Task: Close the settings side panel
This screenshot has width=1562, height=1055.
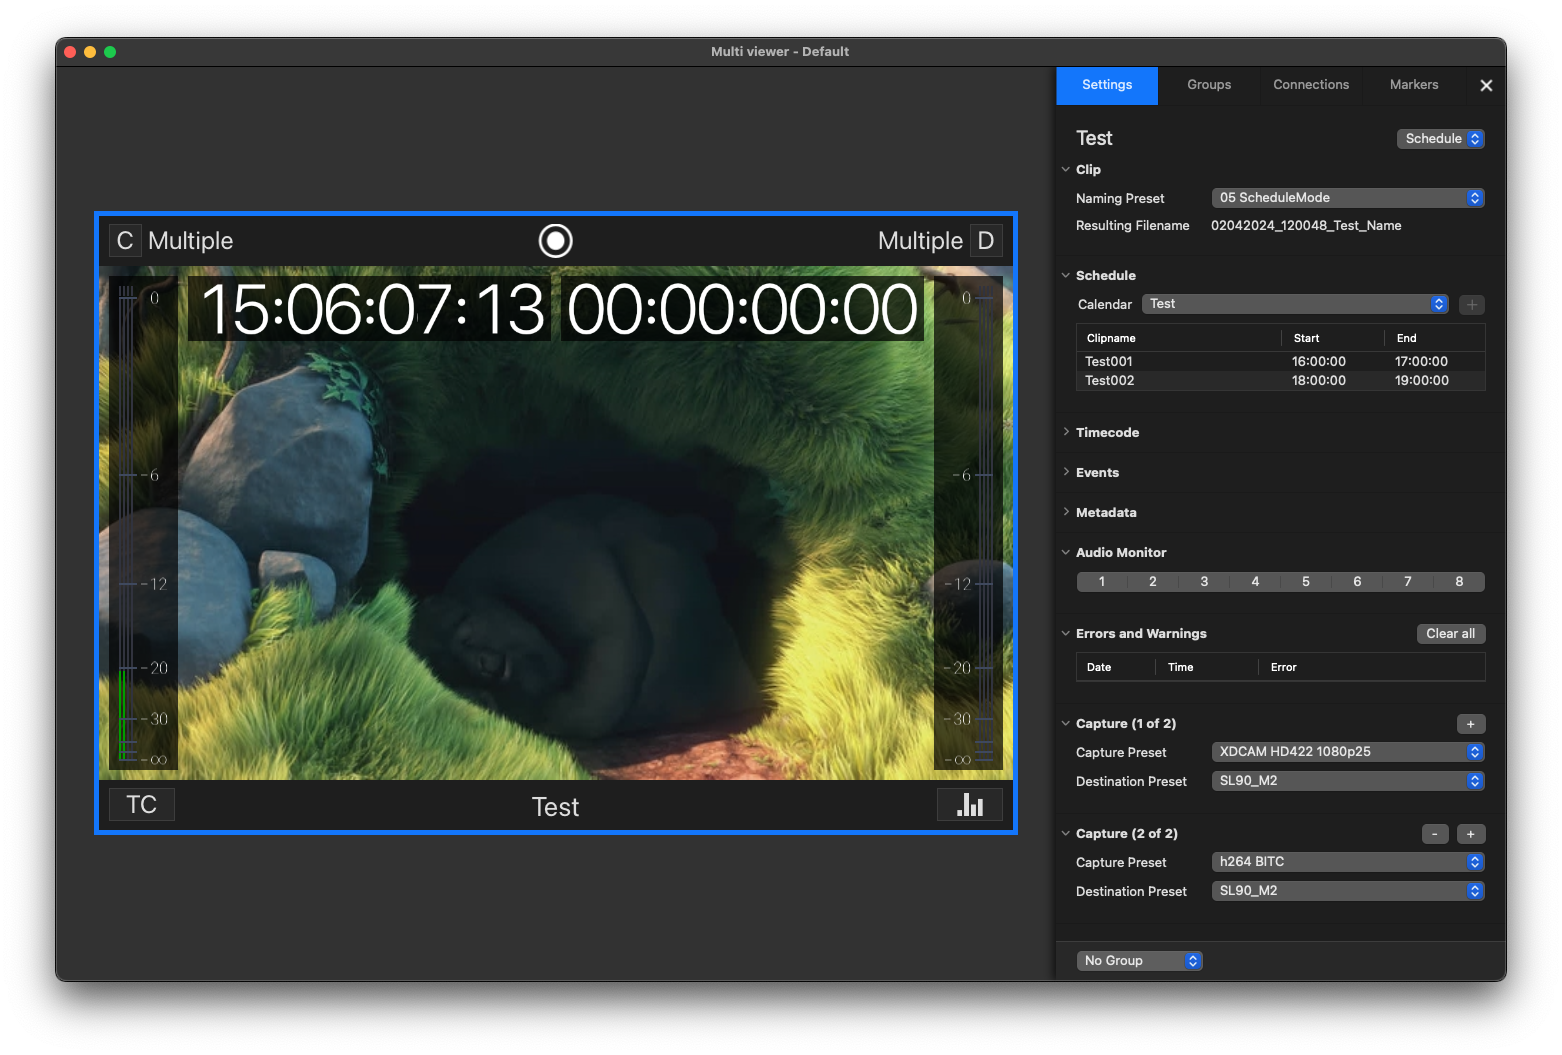Action: [1486, 86]
